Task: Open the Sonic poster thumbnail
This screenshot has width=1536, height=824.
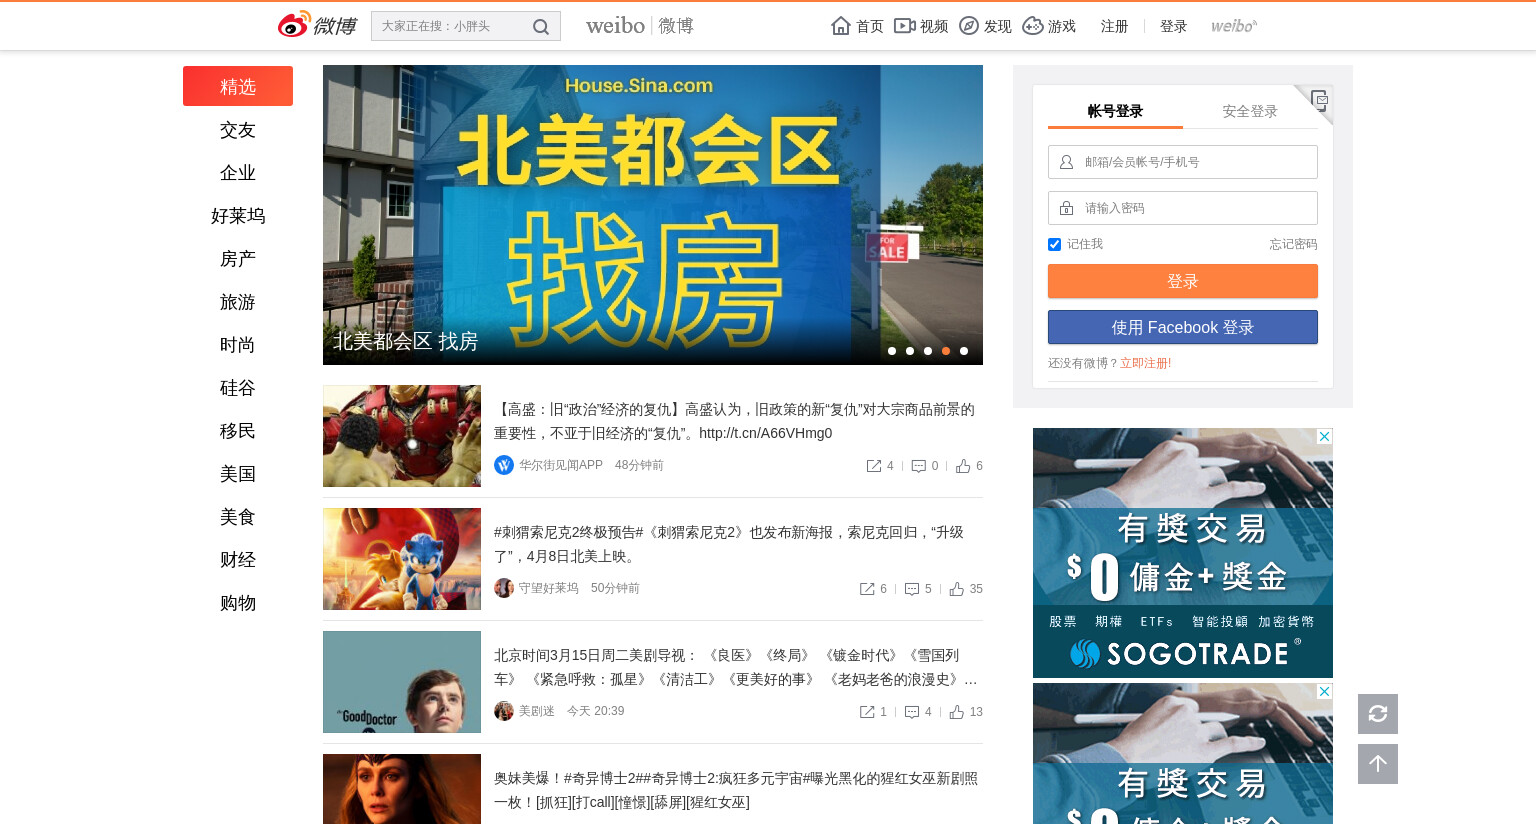Action: click(x=402, y=559)
